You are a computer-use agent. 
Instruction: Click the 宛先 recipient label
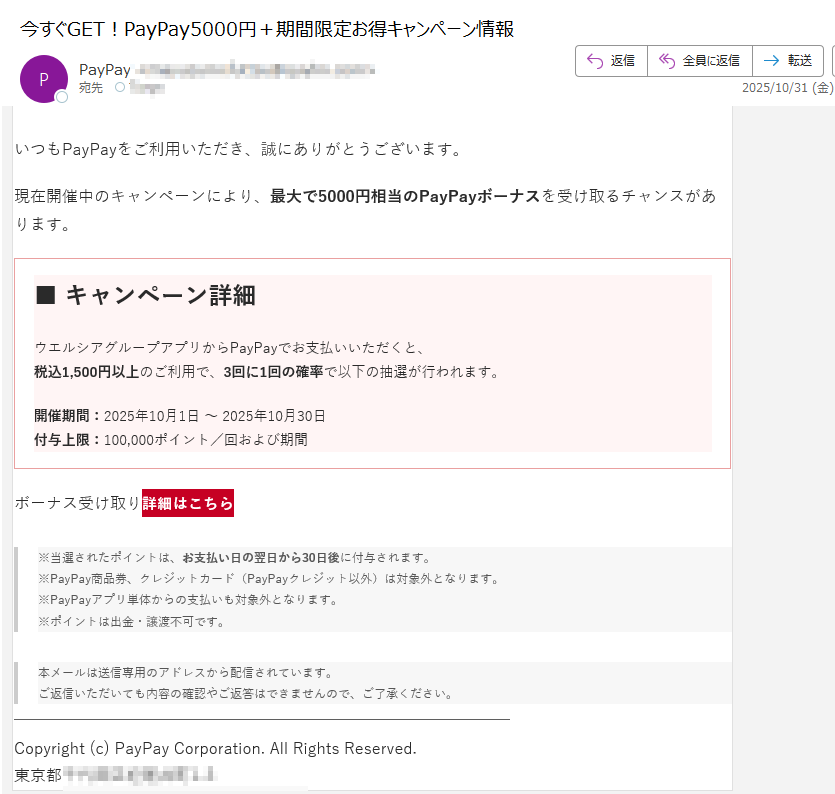90,88
